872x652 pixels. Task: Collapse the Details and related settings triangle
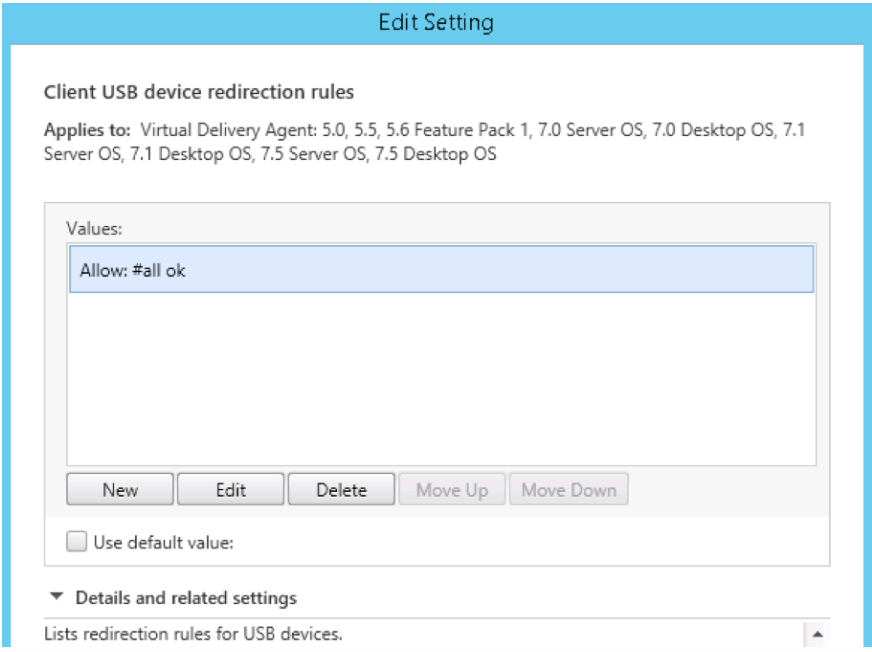coord(56,598)
